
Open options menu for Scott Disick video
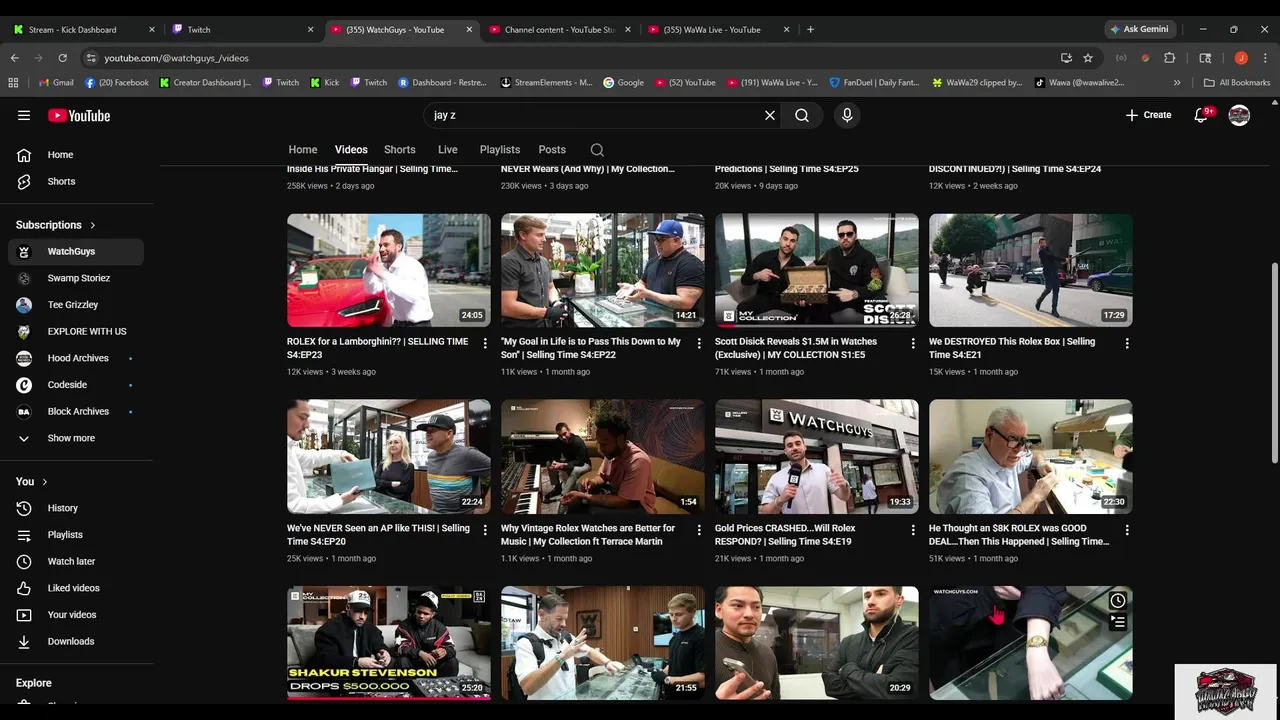click(x=913, y=343)
